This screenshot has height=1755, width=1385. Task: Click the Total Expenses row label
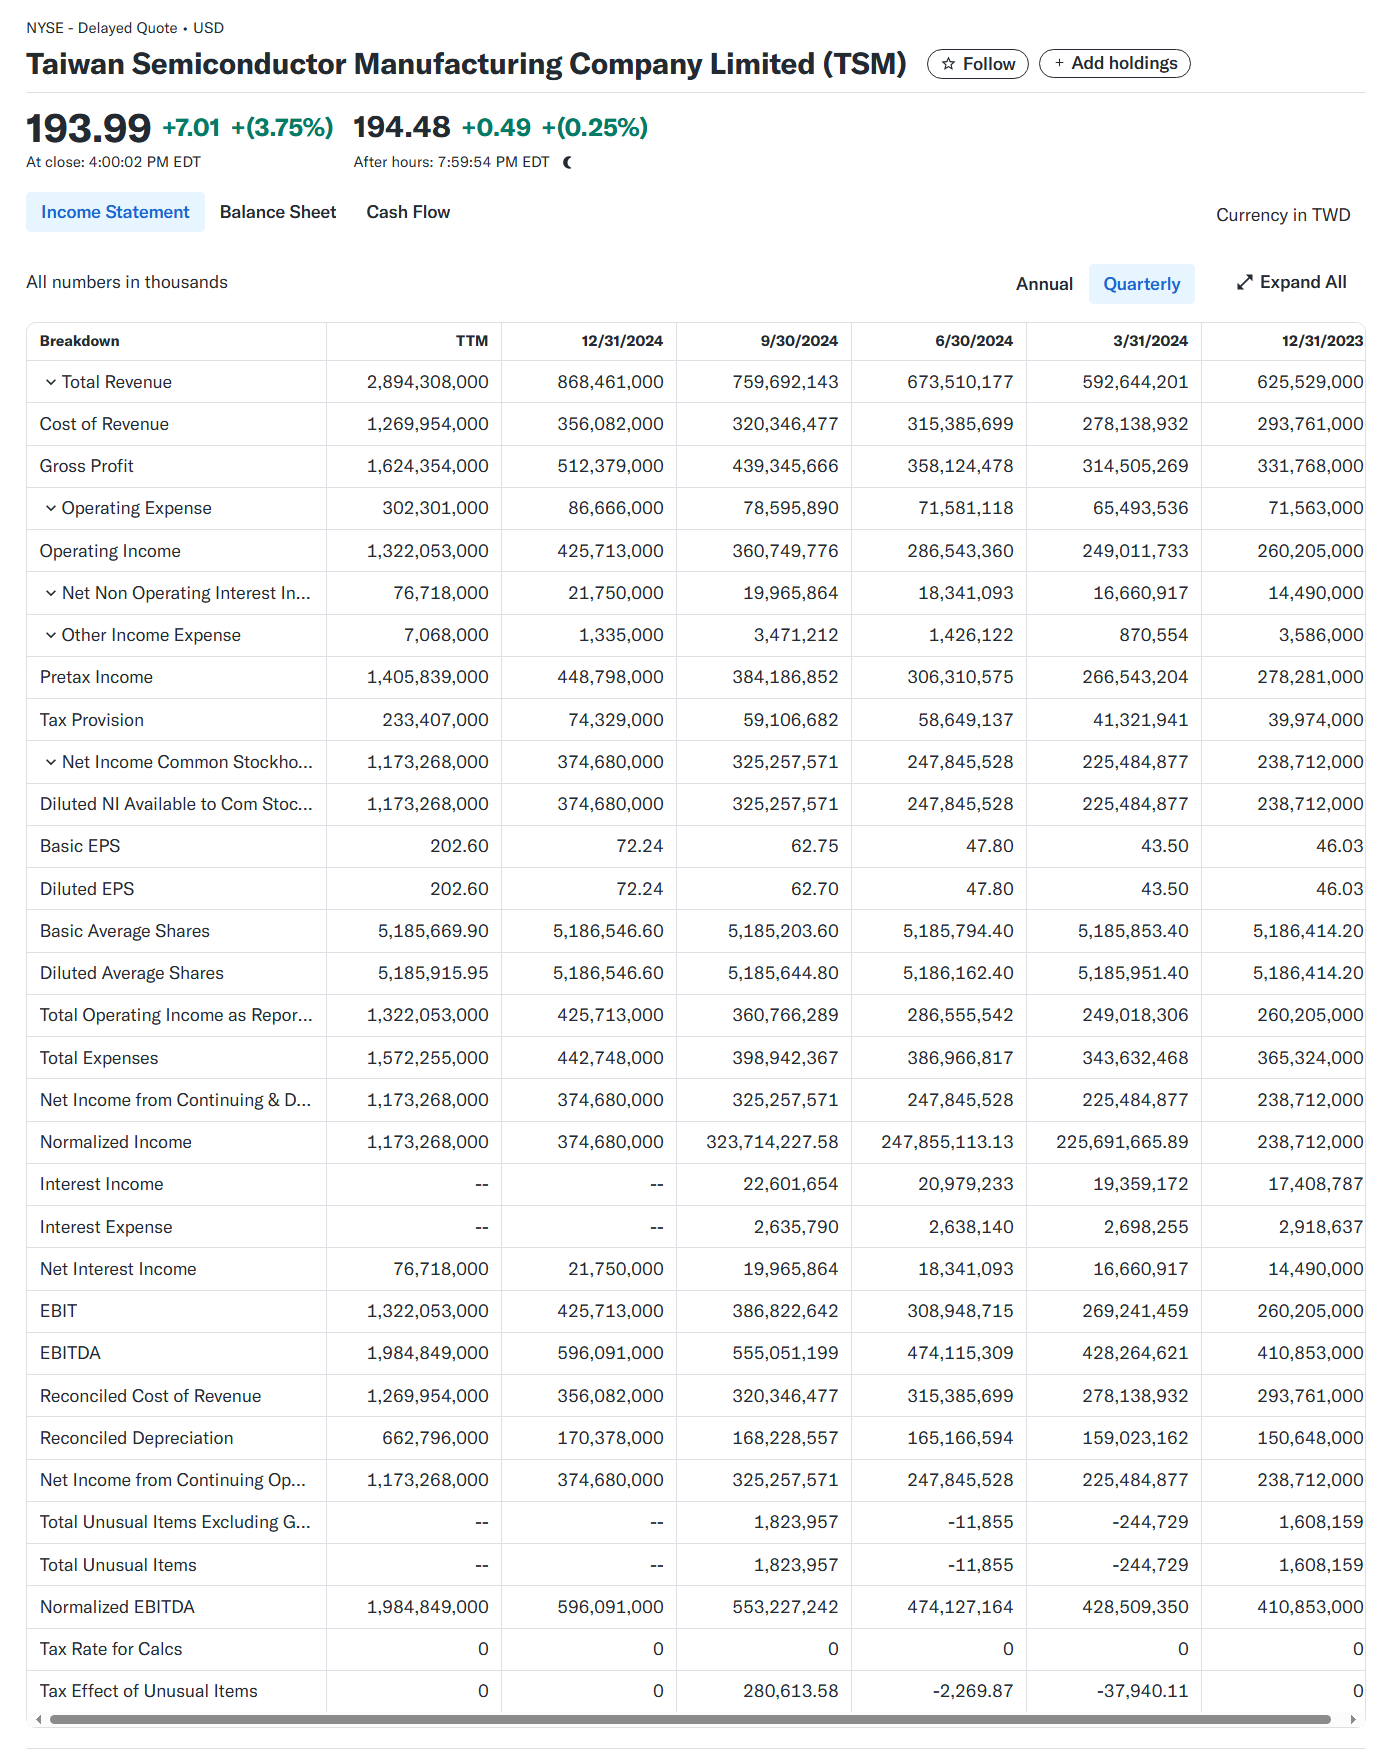click(99, 1058)
